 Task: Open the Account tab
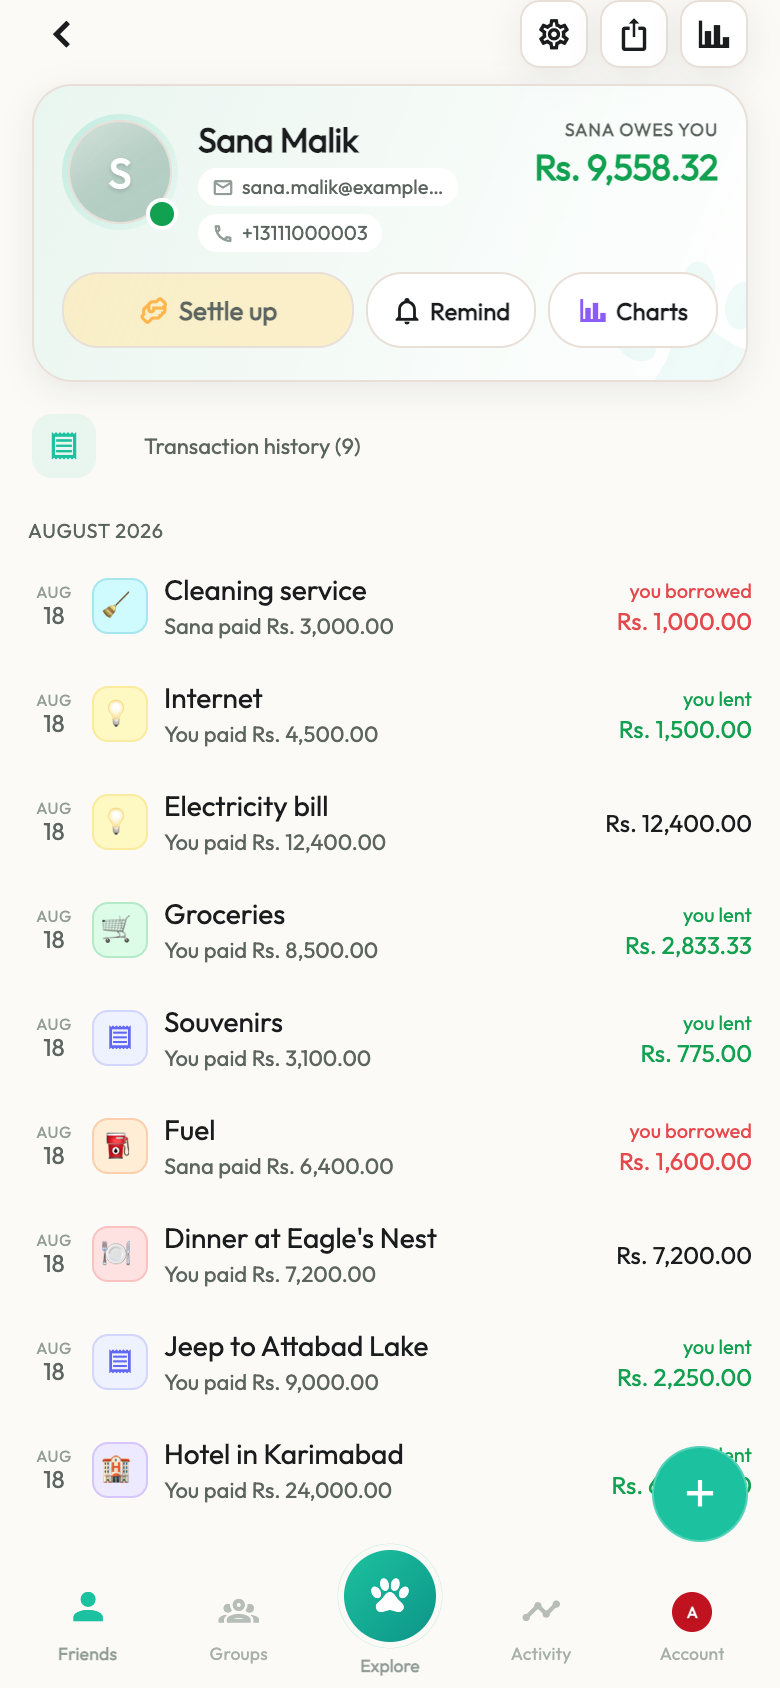[x=692, y=1626]
